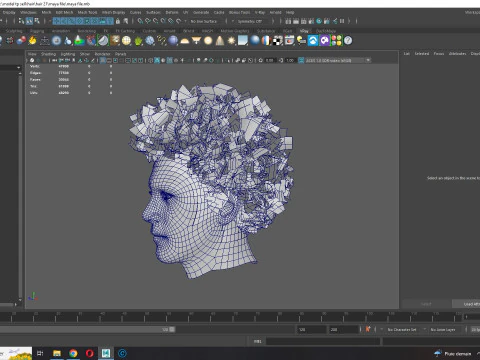480x360 pixels.
Task: Open Task View on the taskbar
Action: pos(40,353)
